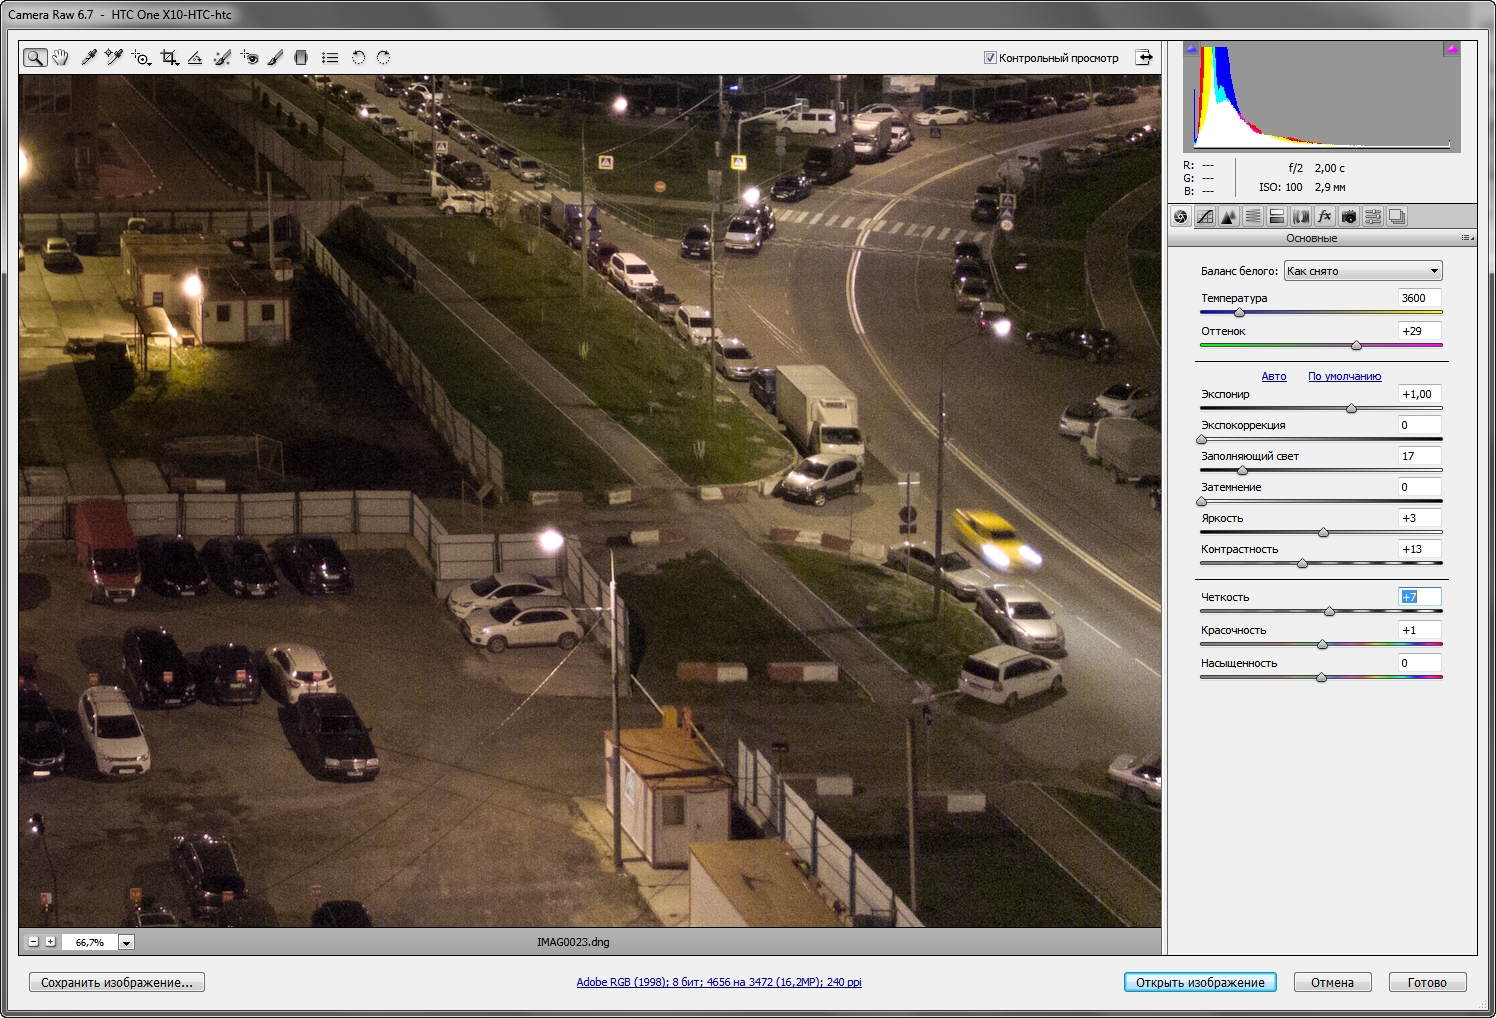The image size is (1496, 1018).
Task: Click the Затемнение value field
Action: [x=1419, y=487]
